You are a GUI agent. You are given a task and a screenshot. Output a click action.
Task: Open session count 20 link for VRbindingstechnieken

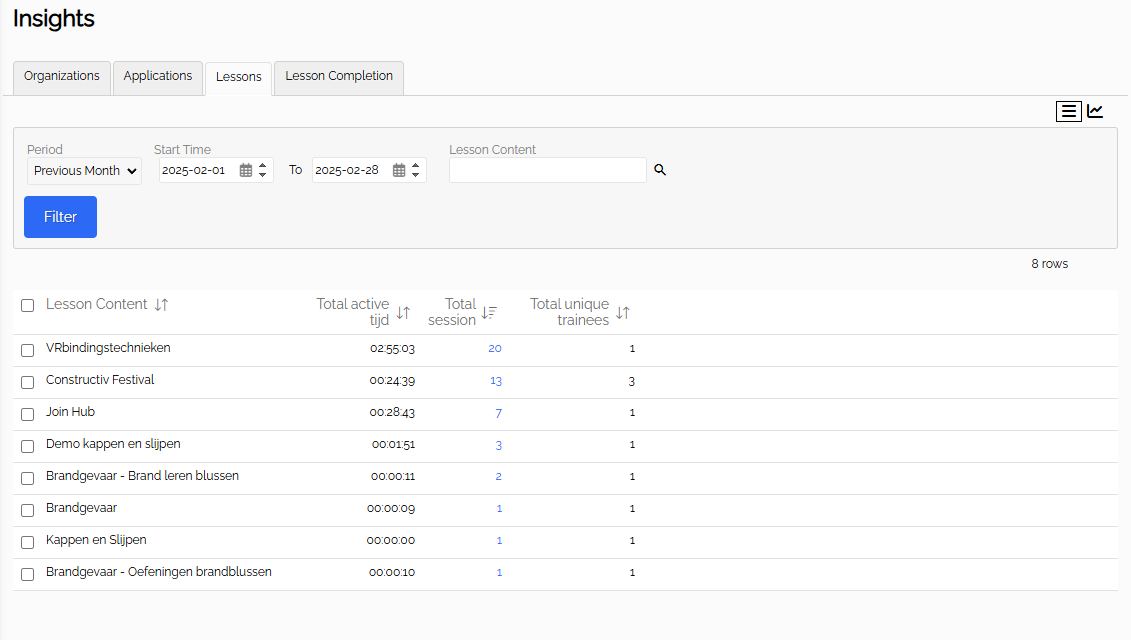coord(495,349)
